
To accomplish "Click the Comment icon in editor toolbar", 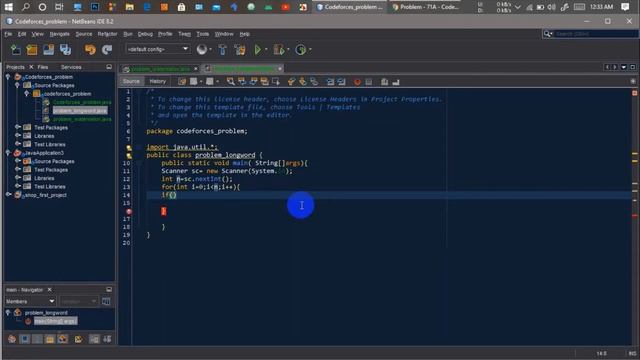I will (384, 82).
